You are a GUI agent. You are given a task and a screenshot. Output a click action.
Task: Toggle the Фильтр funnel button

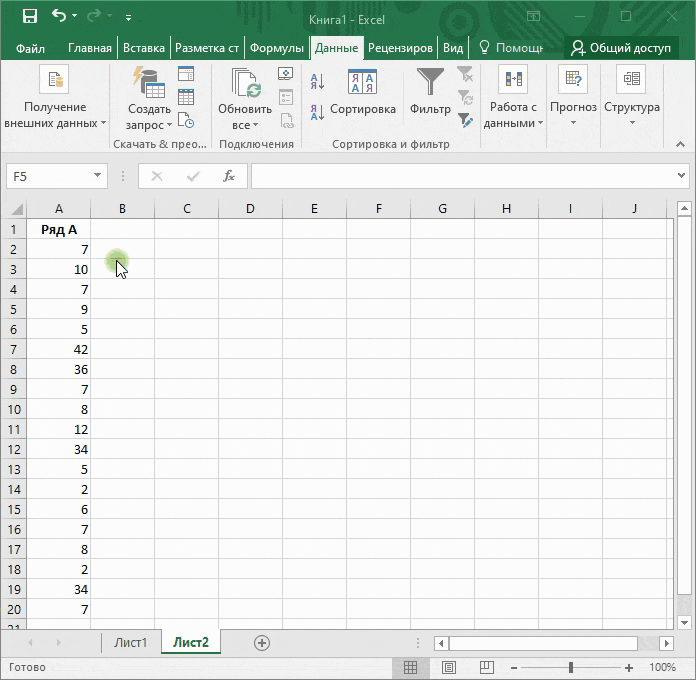click(430, 91)
